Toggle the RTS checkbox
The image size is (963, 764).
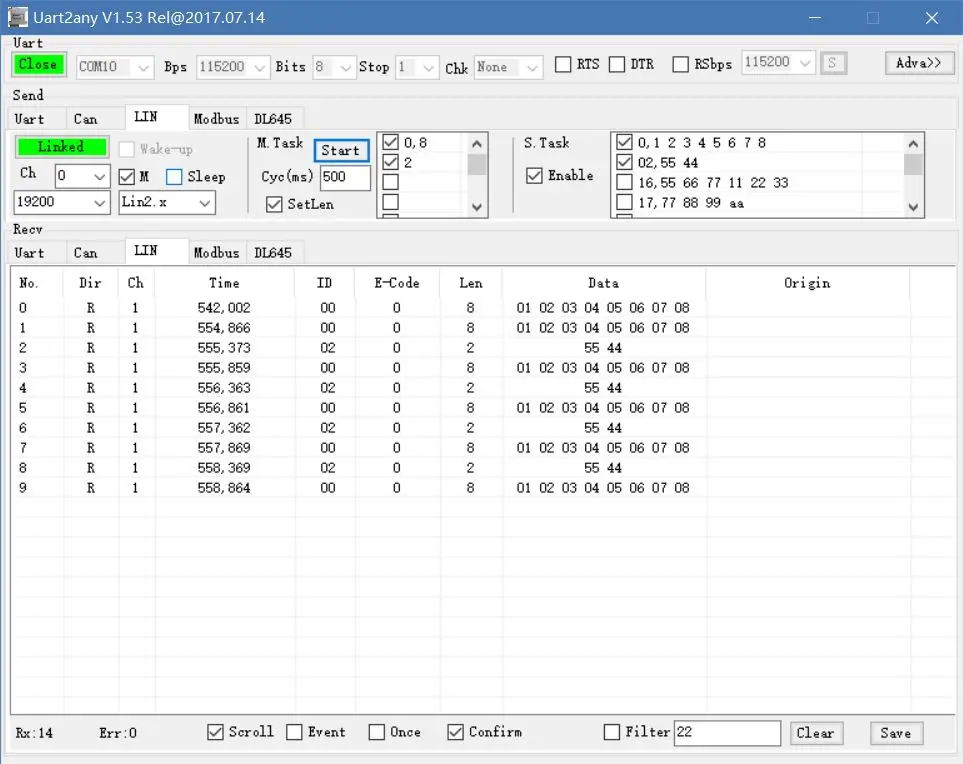tap(563, 64)
